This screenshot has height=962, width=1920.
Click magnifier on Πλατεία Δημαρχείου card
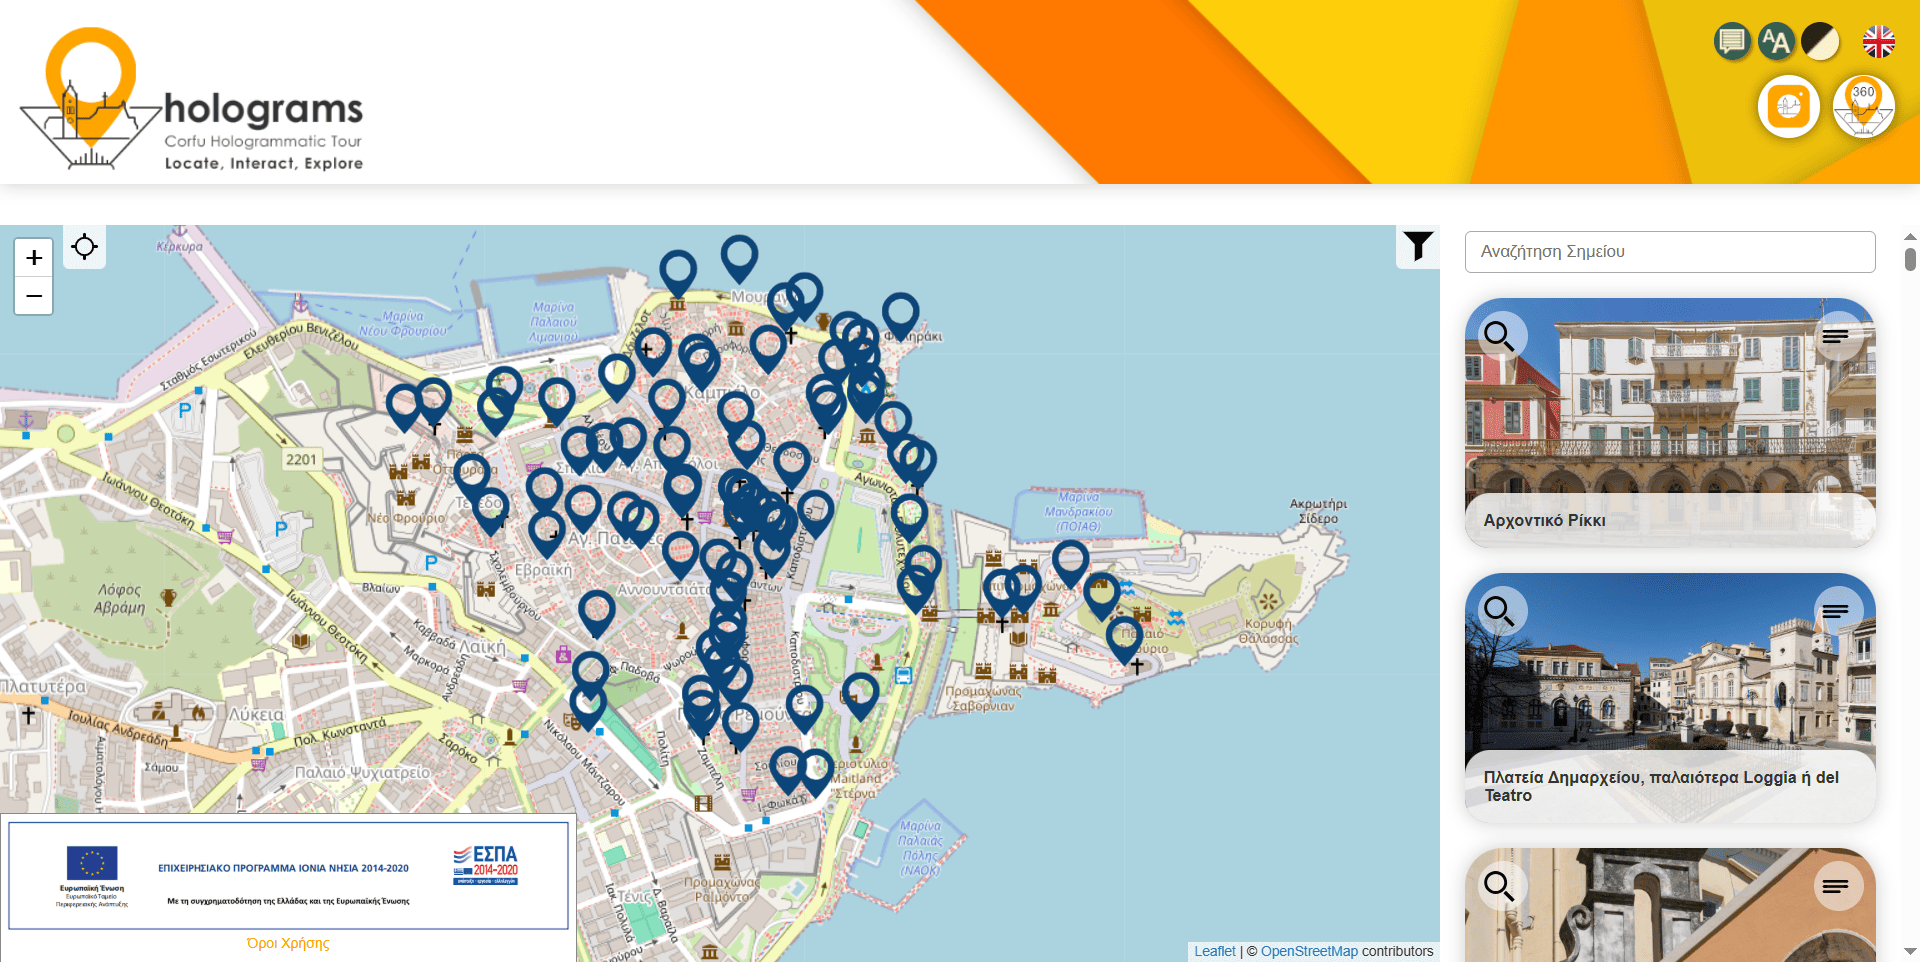(1498, 610)
